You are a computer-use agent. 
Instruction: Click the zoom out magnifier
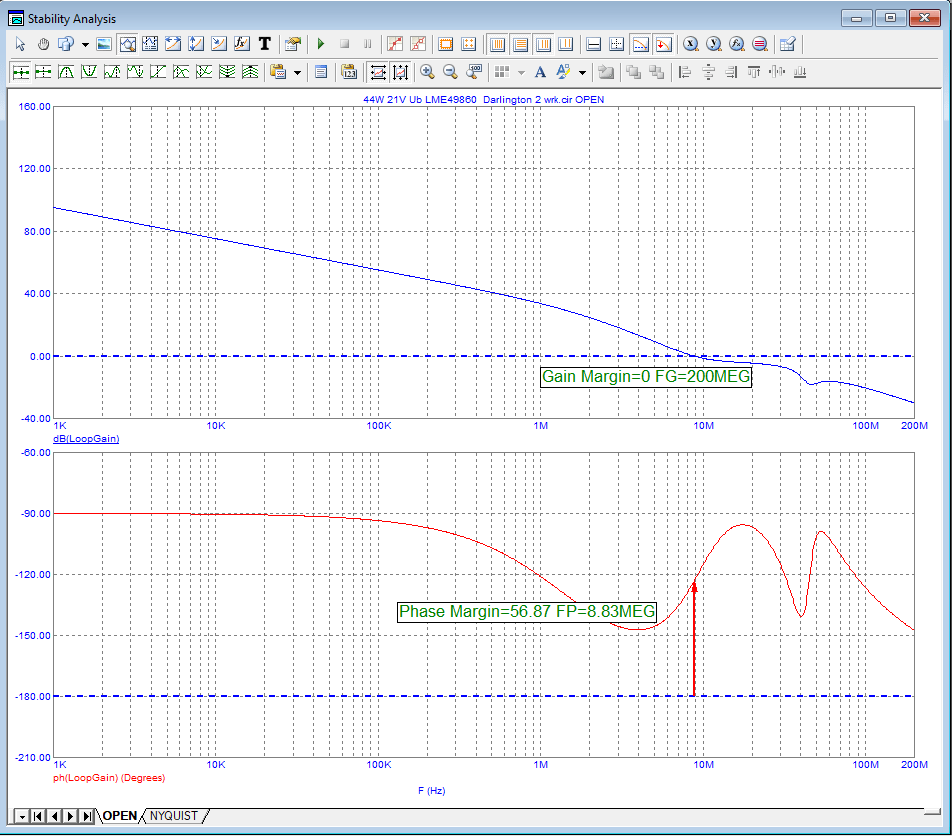click(x=450, y=72)
